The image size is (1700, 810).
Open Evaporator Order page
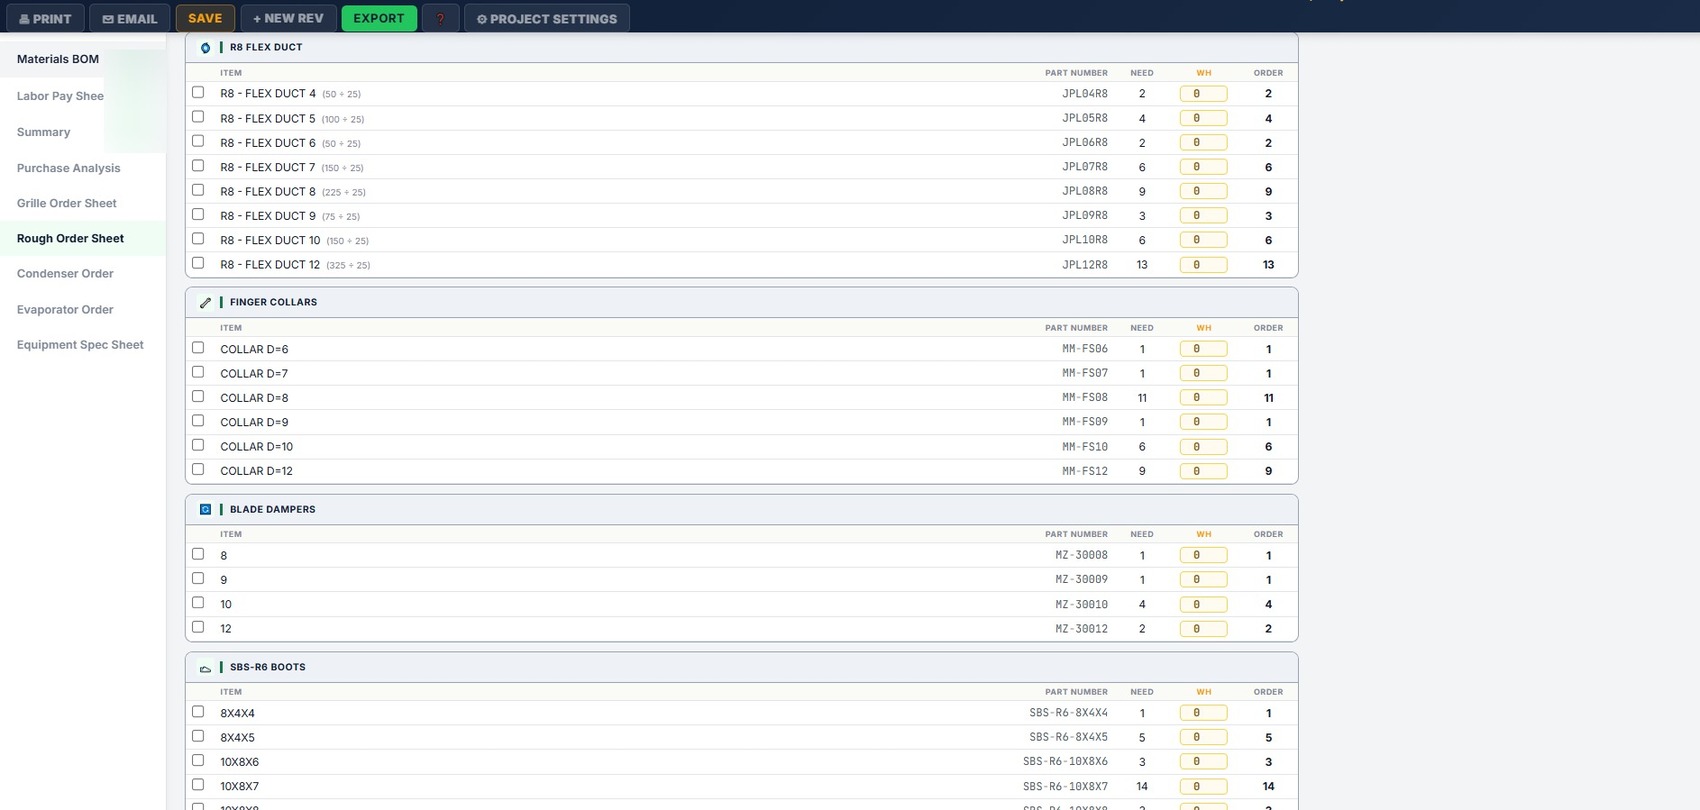pyautogui.click(x=65, y=310)
